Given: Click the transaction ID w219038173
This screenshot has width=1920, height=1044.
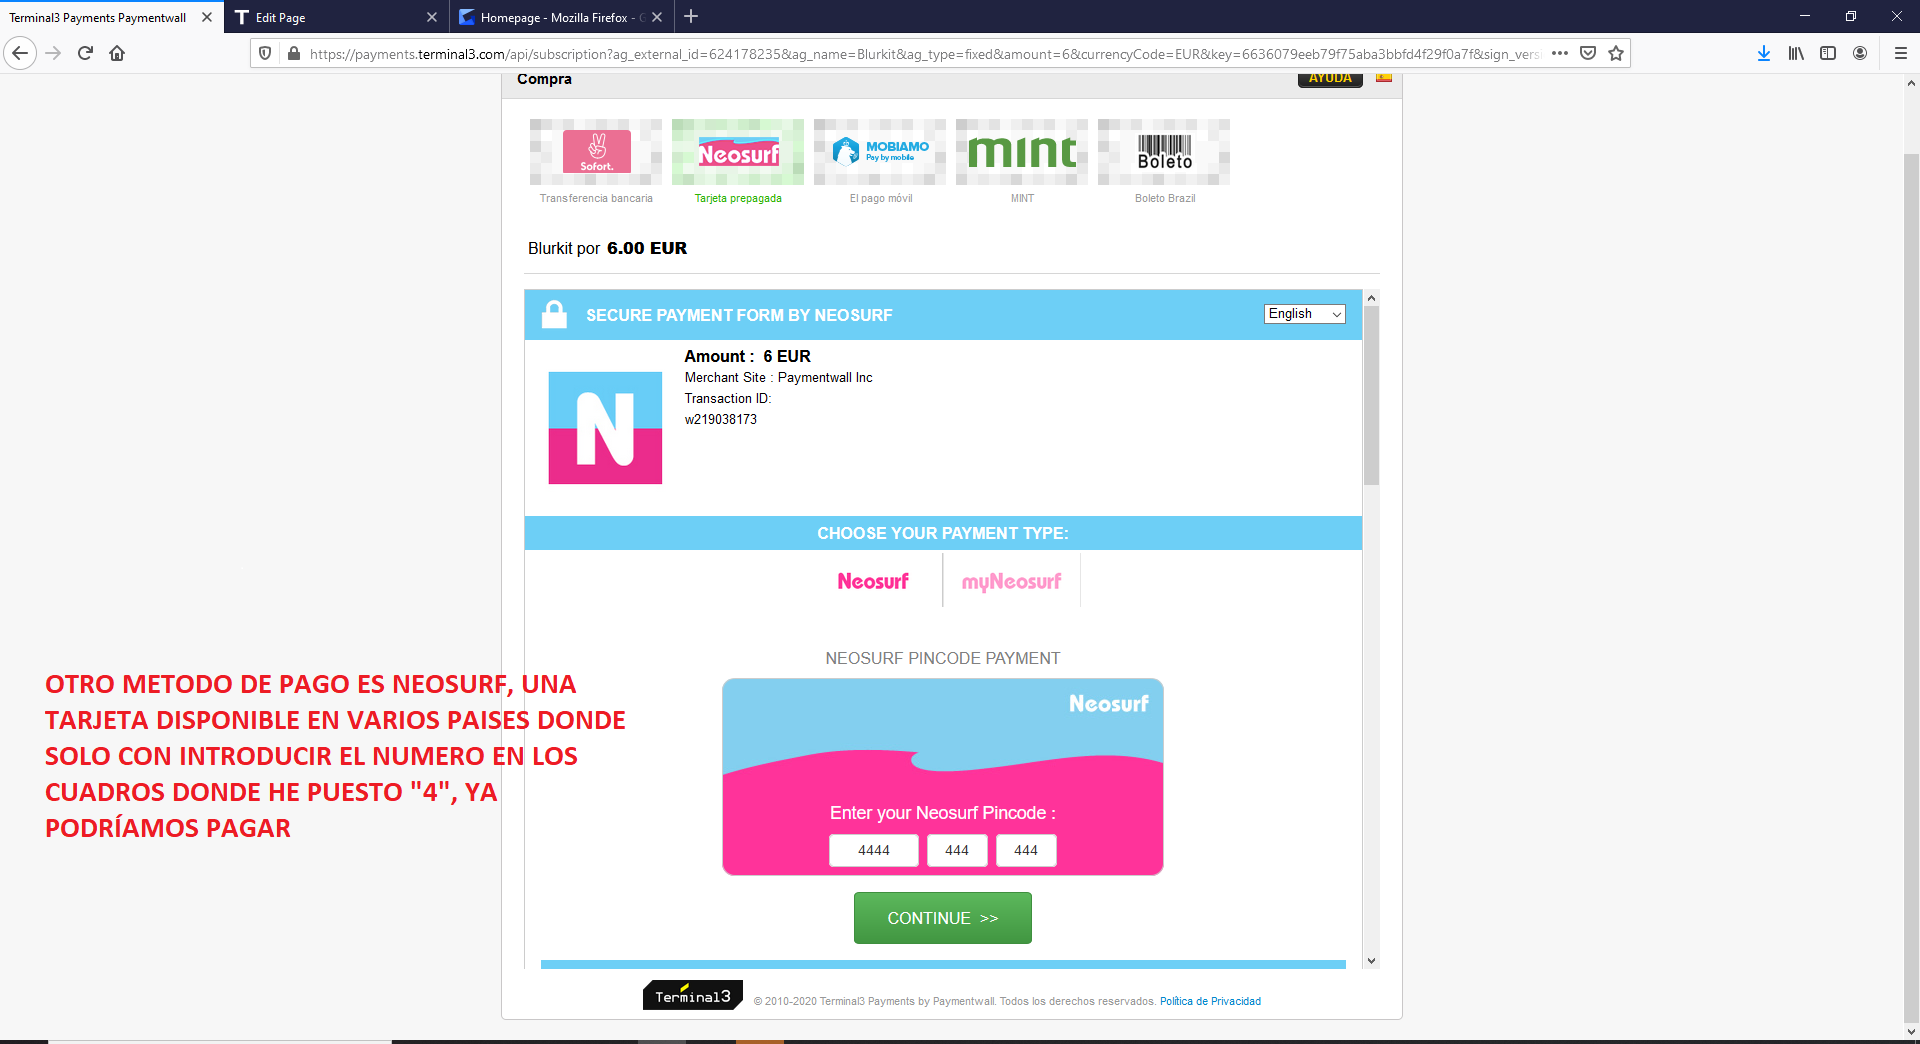Looking at the screenshot, I should (721, 419).
